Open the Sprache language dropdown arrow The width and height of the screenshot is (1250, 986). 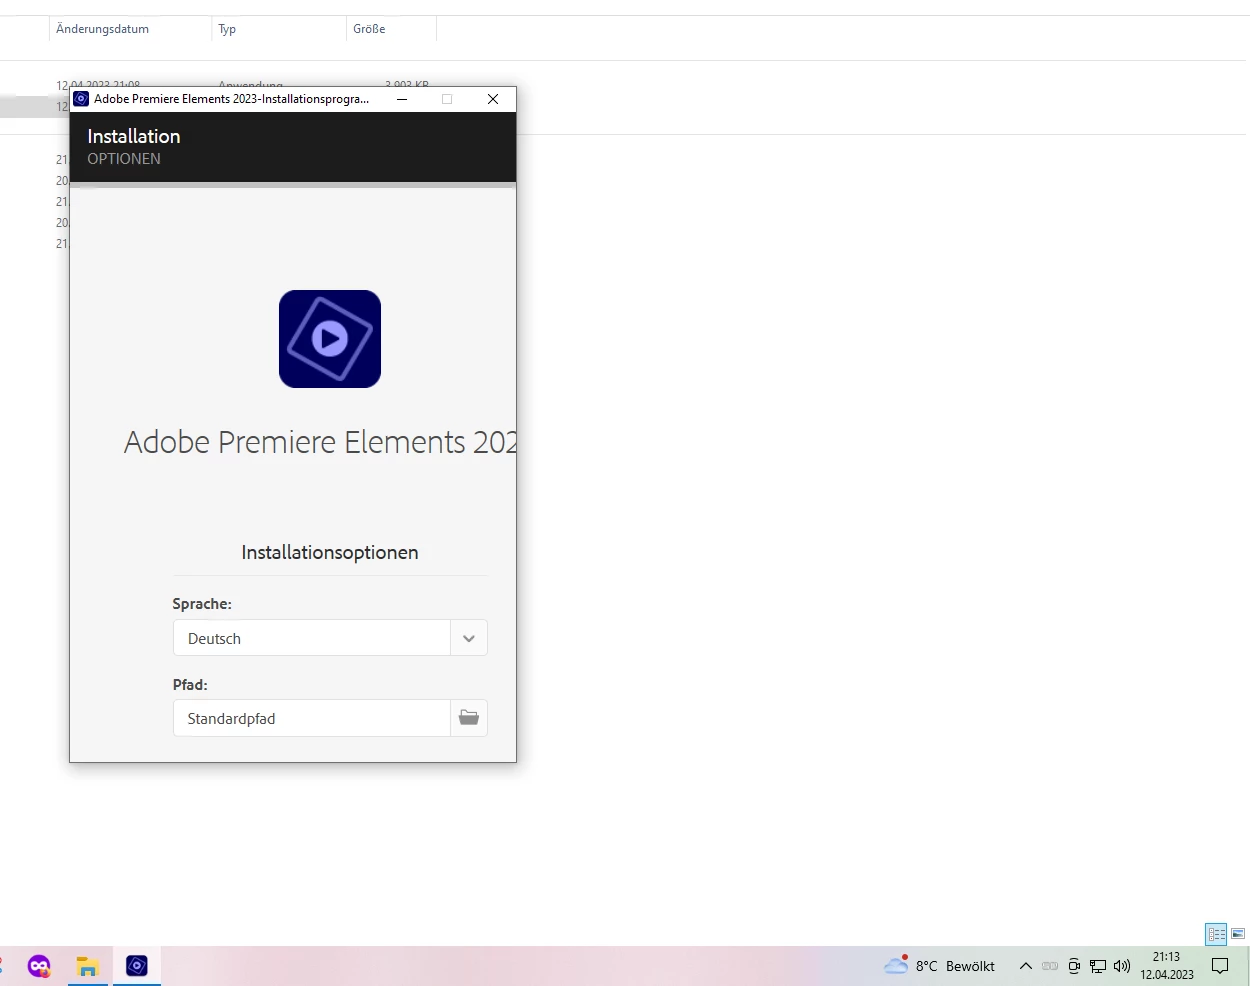[x=469, y=638]
